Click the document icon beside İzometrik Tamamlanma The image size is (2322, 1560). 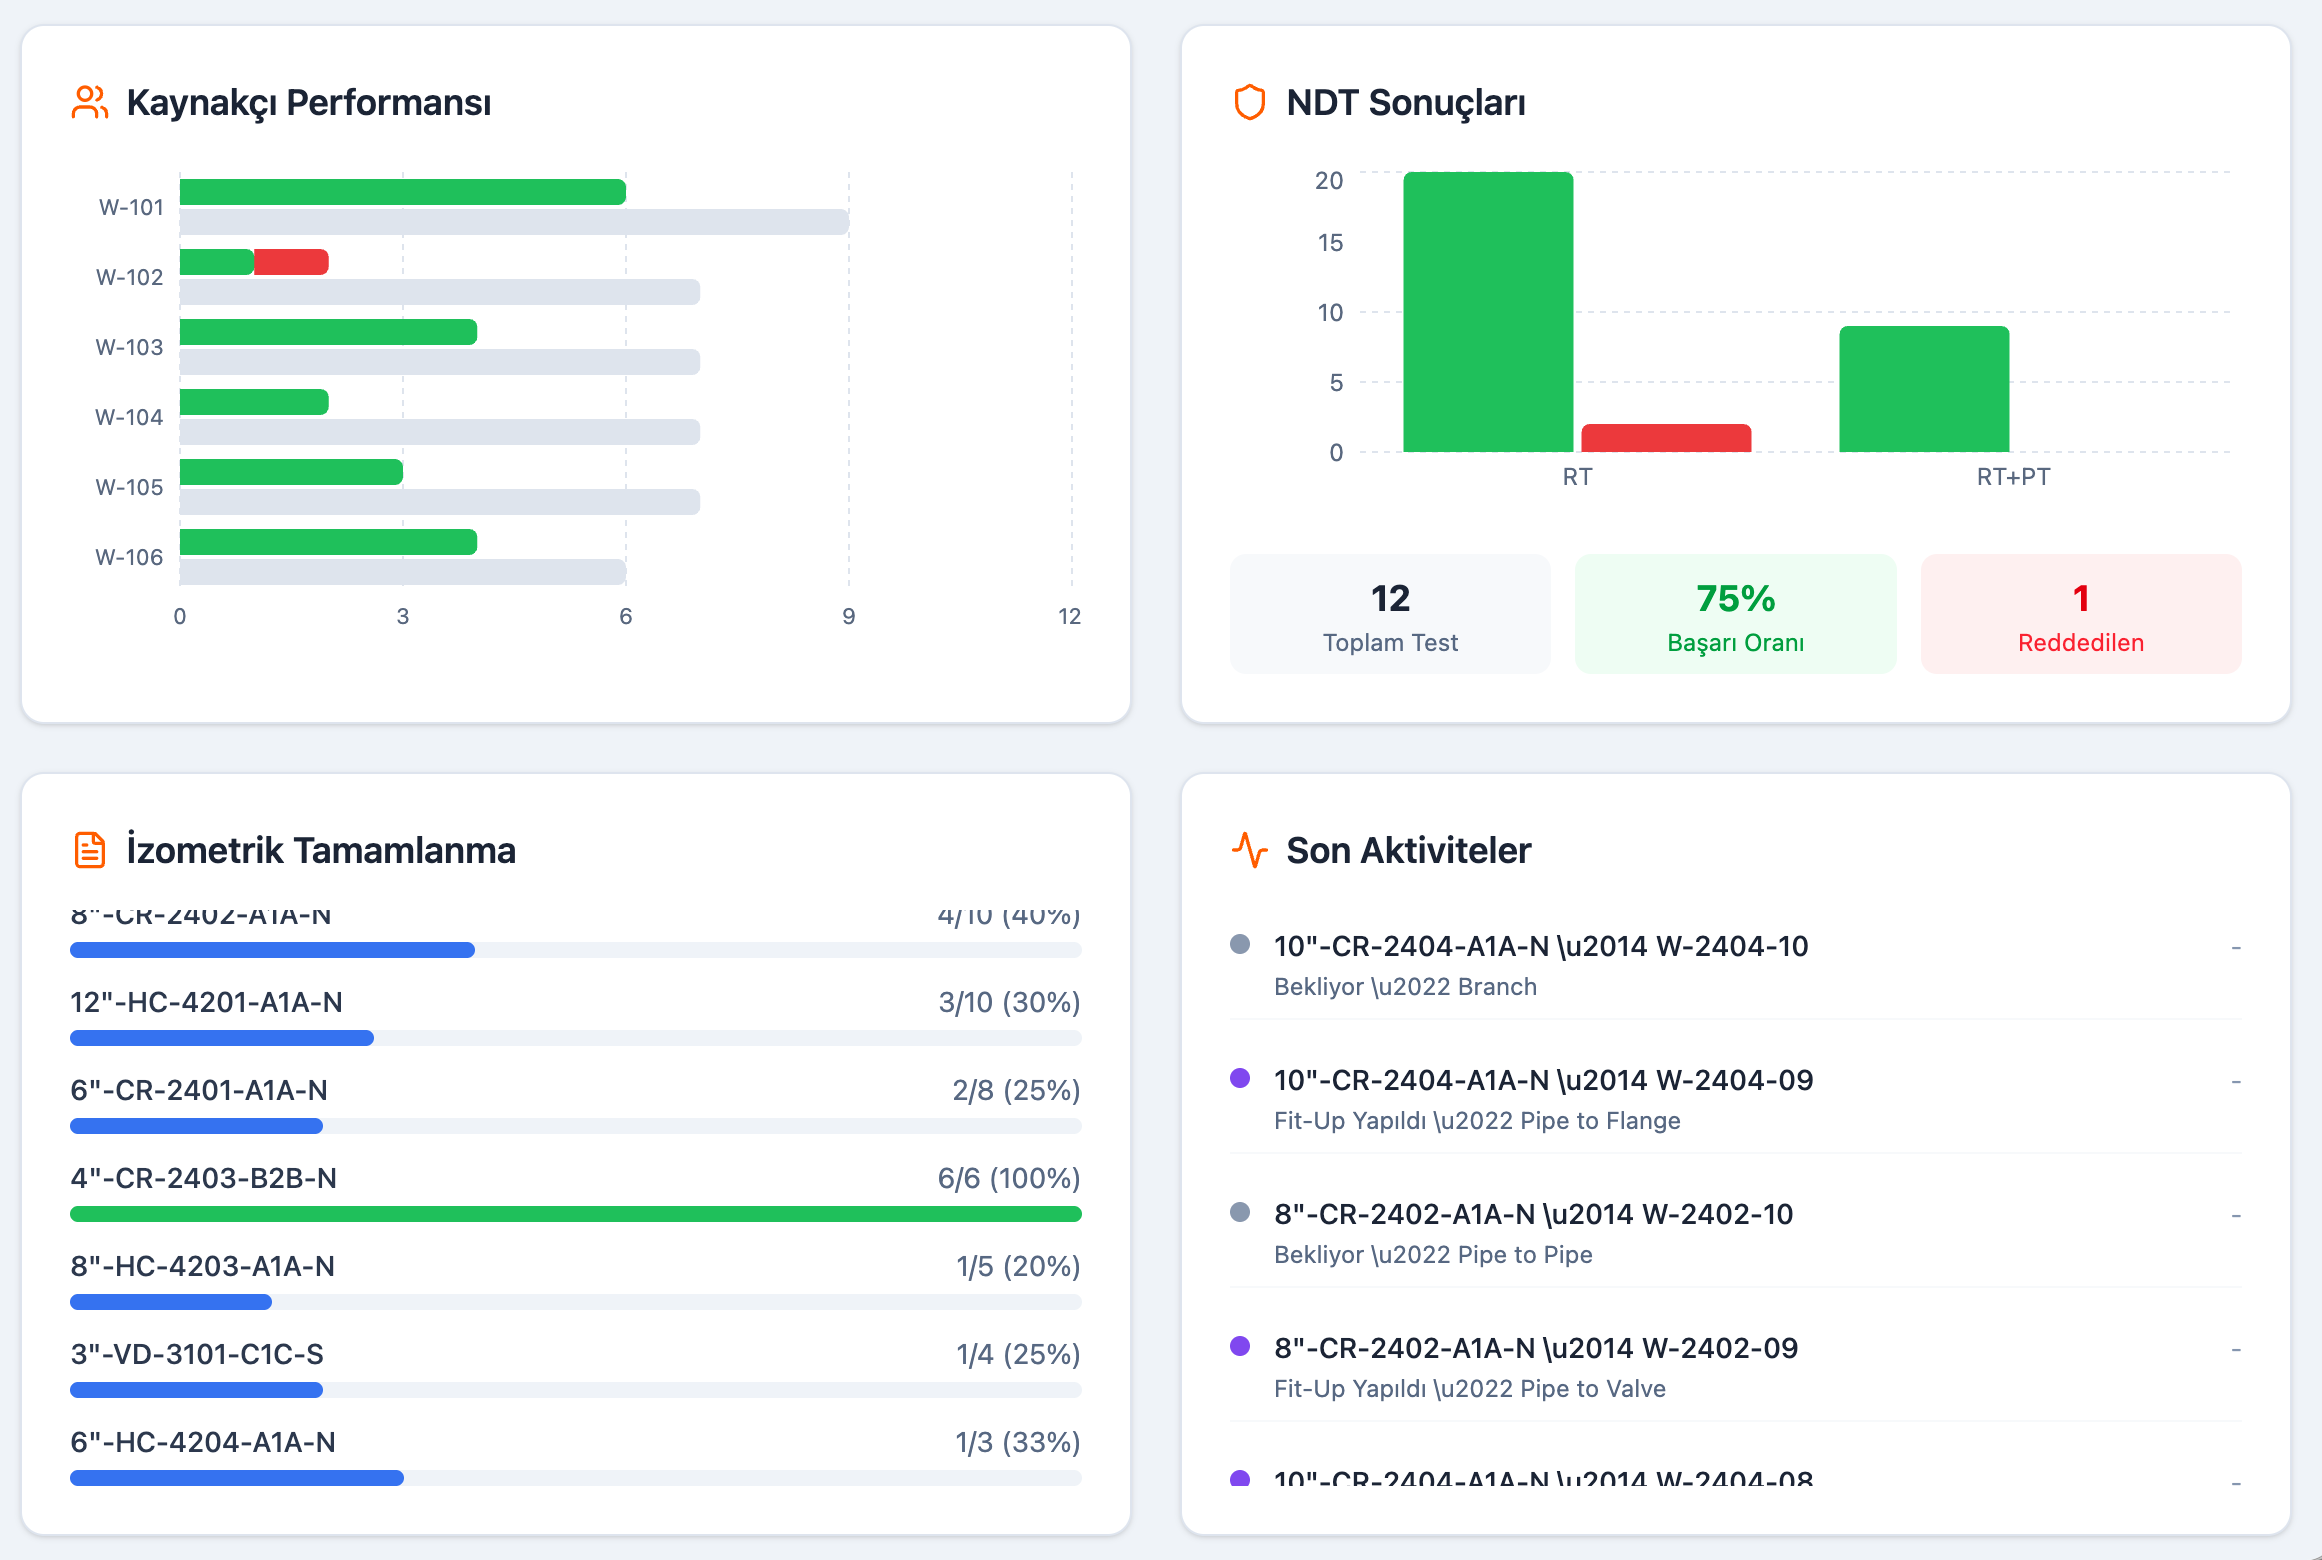(x=90, y=850)
